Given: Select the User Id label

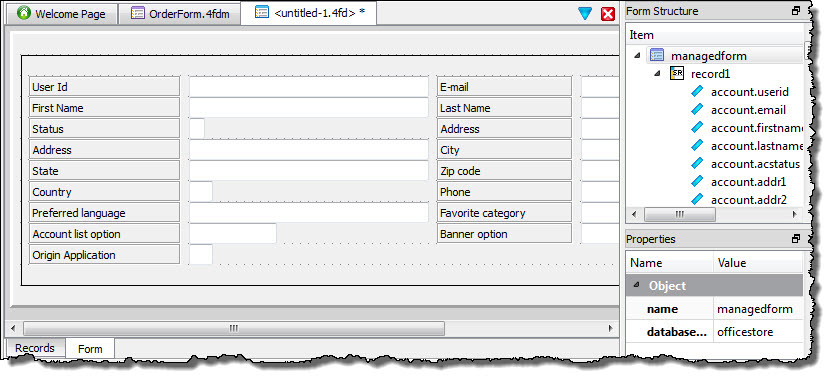Looking at the screenshot, I should pyautogui.click(x=104, y=86).
